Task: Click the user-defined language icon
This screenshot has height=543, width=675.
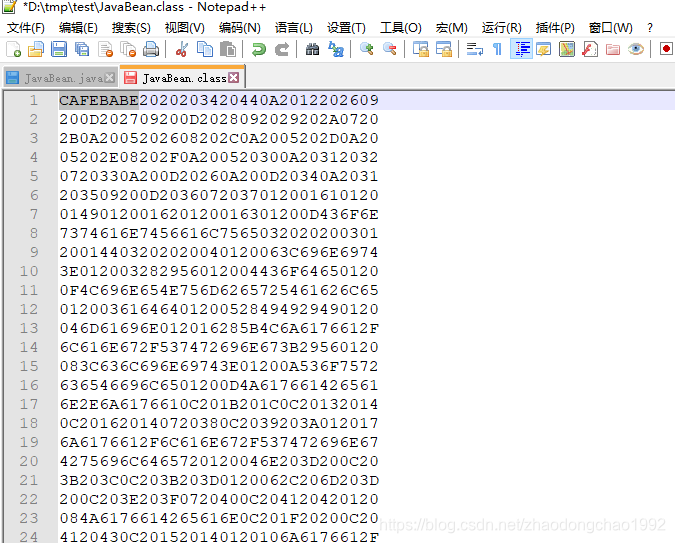Action: pyautogui.click(x=544, y=49)
